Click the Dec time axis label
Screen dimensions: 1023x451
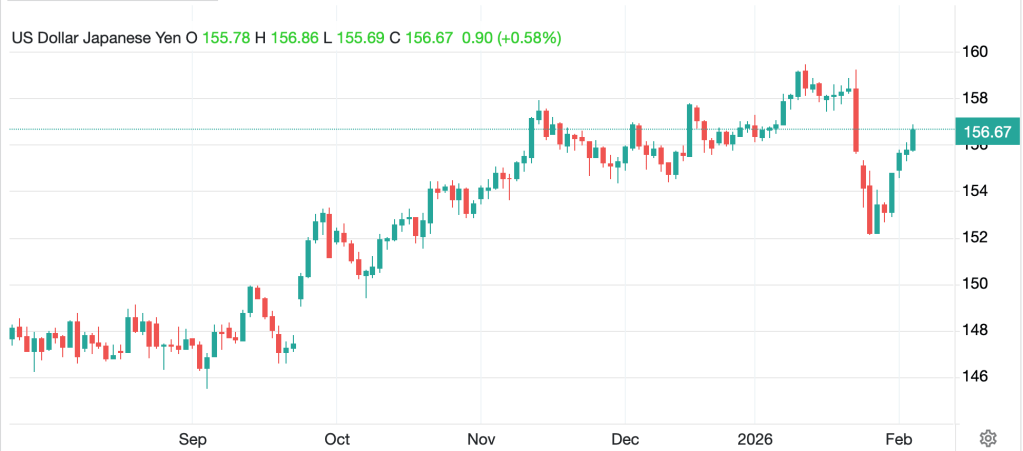[625, 438]
